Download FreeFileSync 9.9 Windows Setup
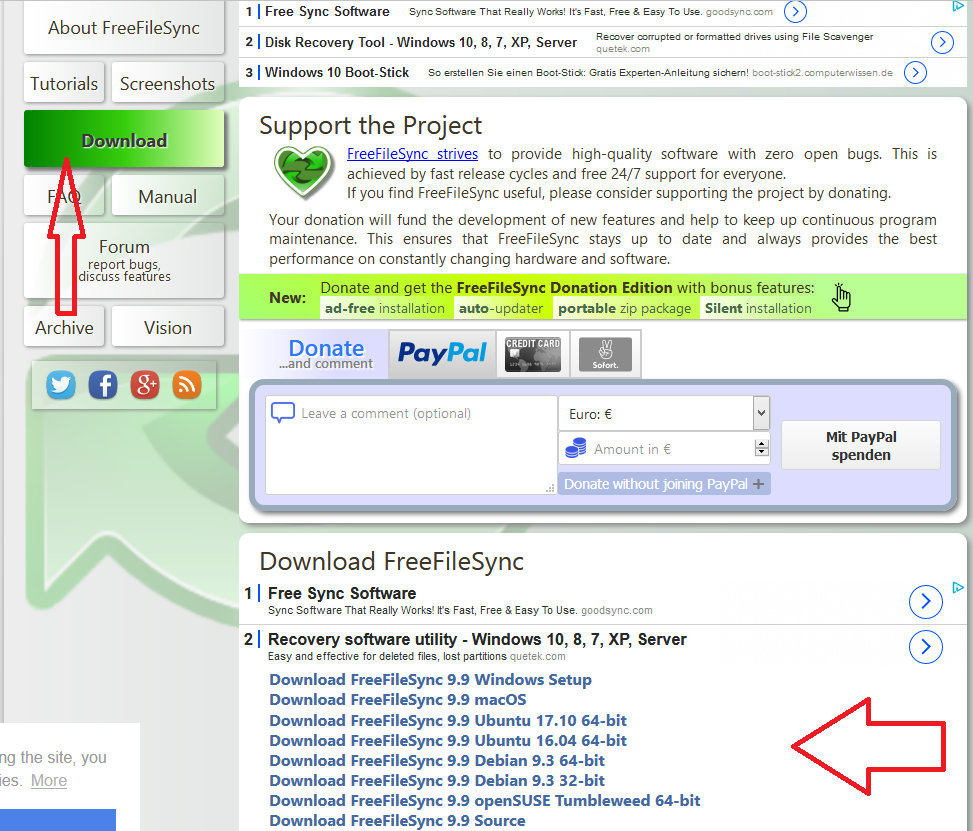The width and height of the screenshot is (973, 831). [x=430, y=680]
